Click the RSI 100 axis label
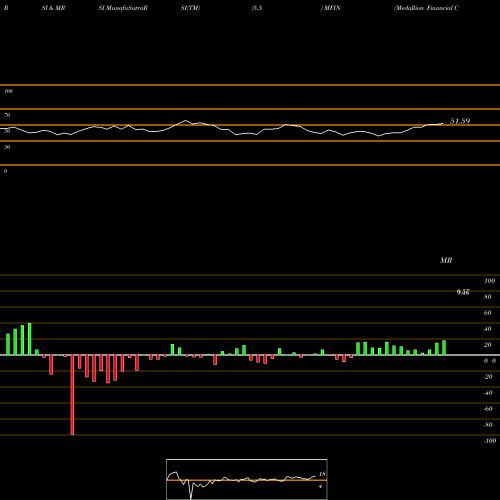This screenshot has width=500, height=500. (x=8, y=91)
